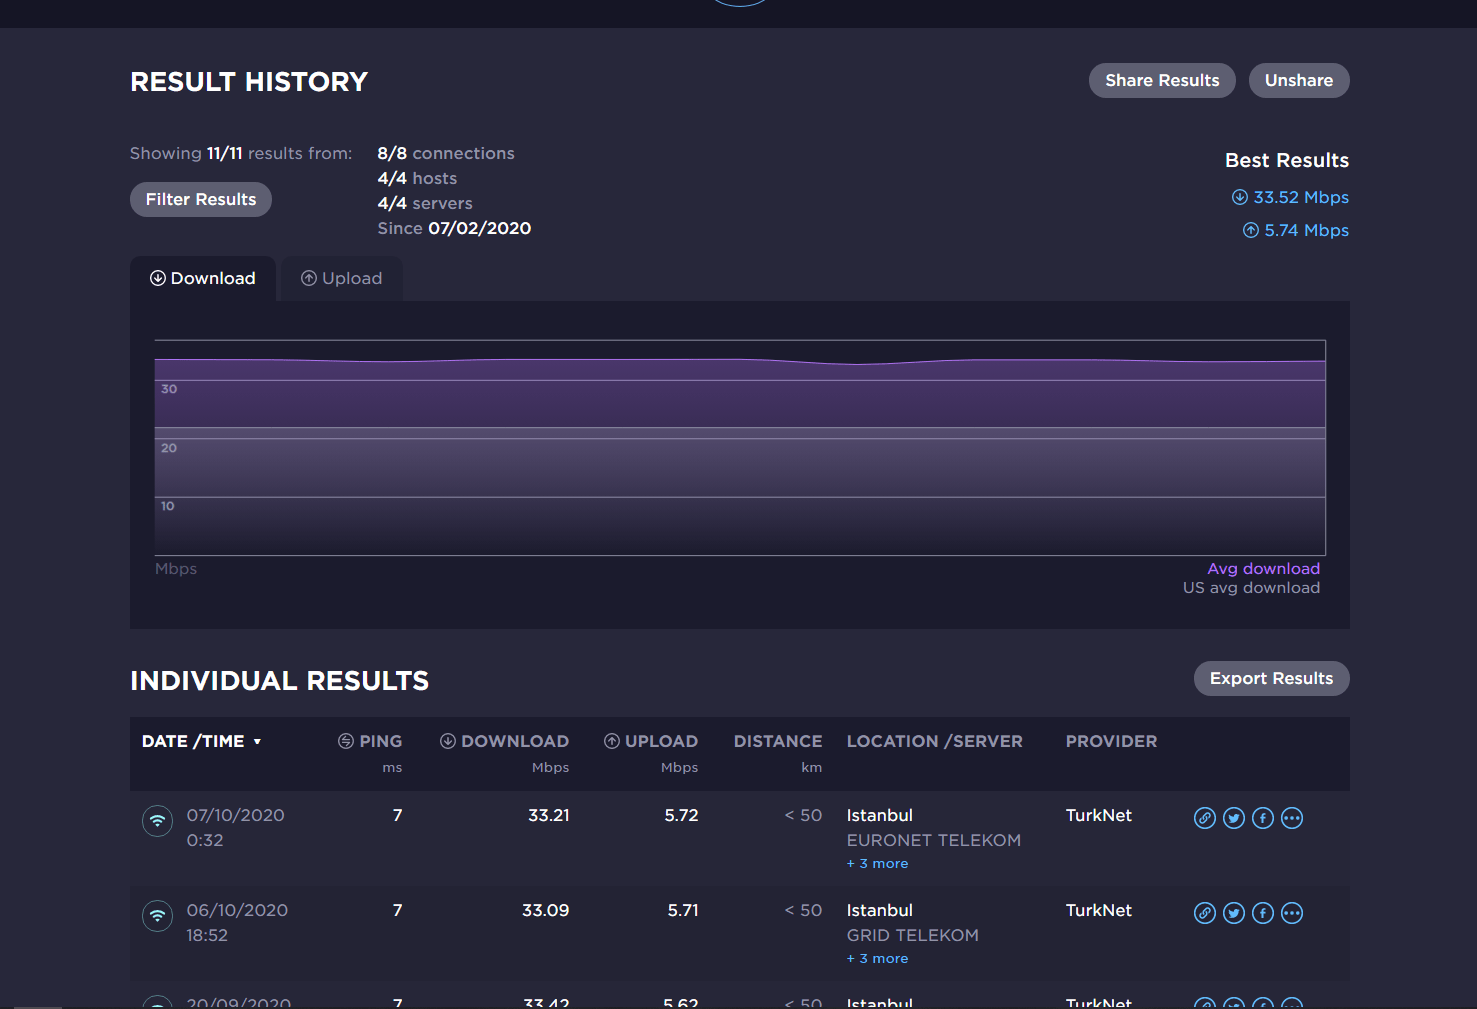Expand '+ 3 more' under EURONET TELEKOM
The height and width of the screenshot is (1009, 1477).
tap(878, 864)
